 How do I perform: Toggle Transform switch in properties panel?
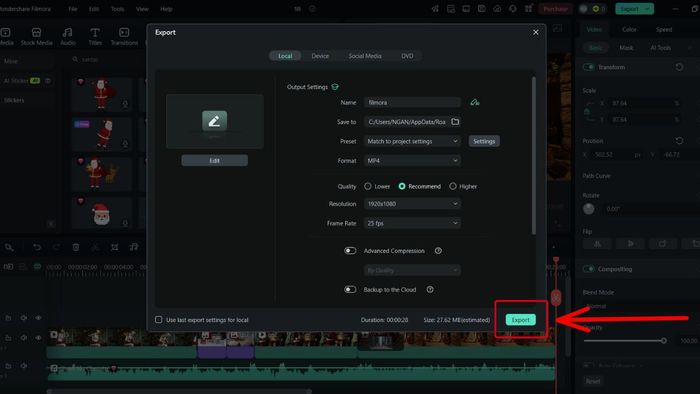click(588, 67)
